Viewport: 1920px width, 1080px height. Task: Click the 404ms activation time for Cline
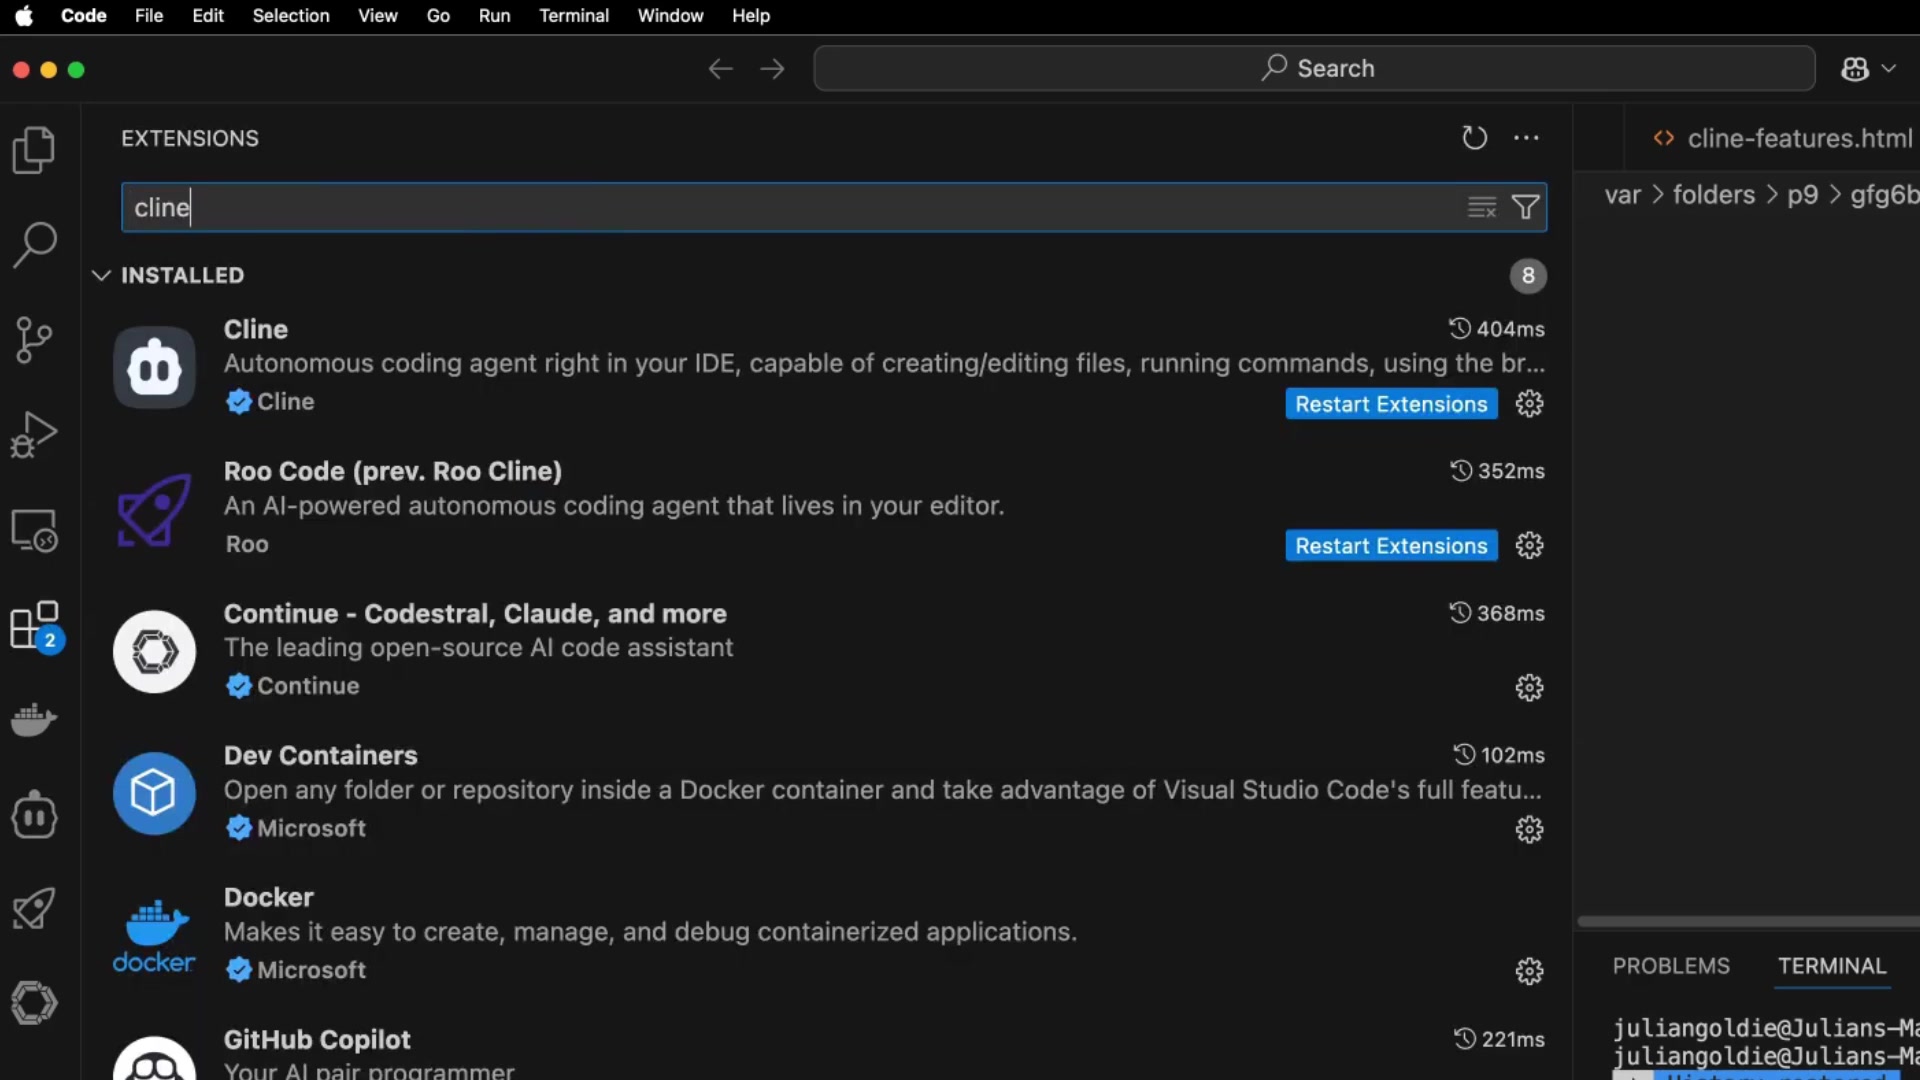point(1496,329)
